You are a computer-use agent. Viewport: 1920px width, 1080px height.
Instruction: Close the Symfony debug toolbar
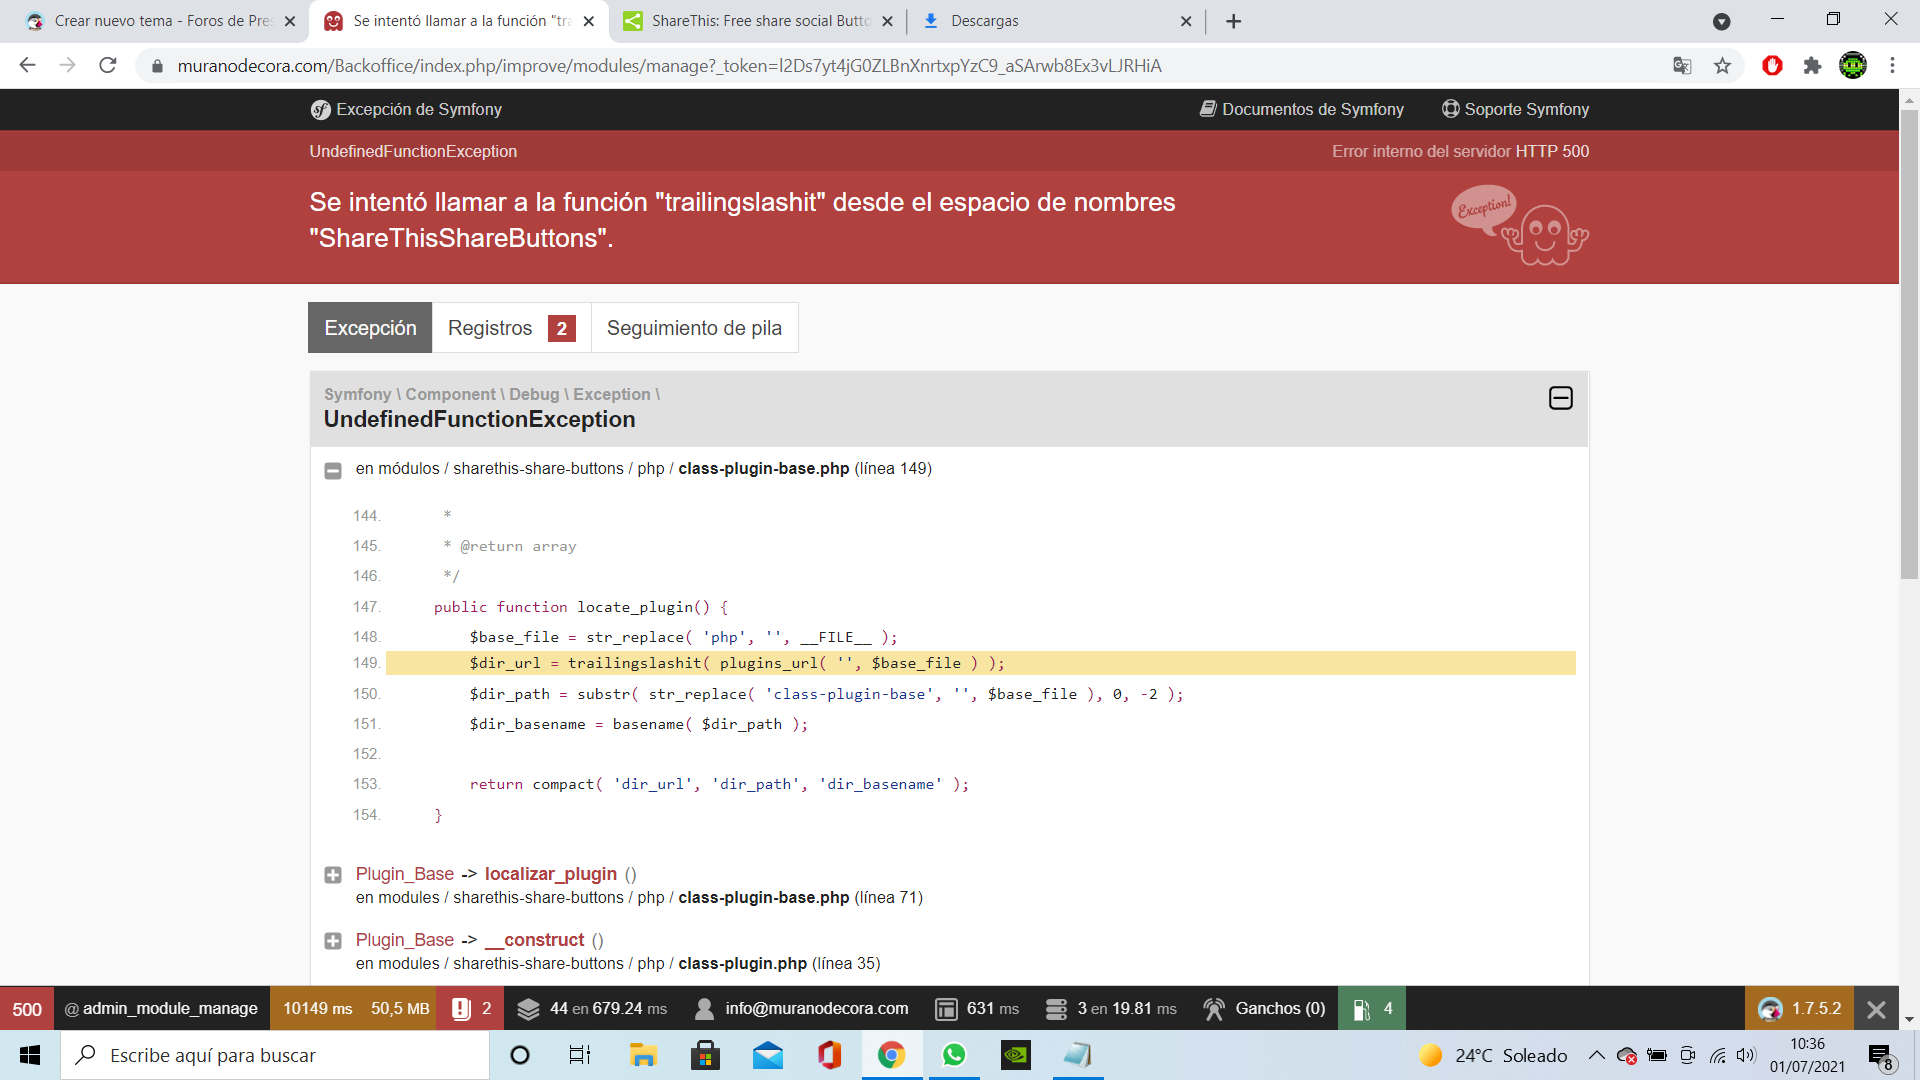[x=1876, y=1009]
